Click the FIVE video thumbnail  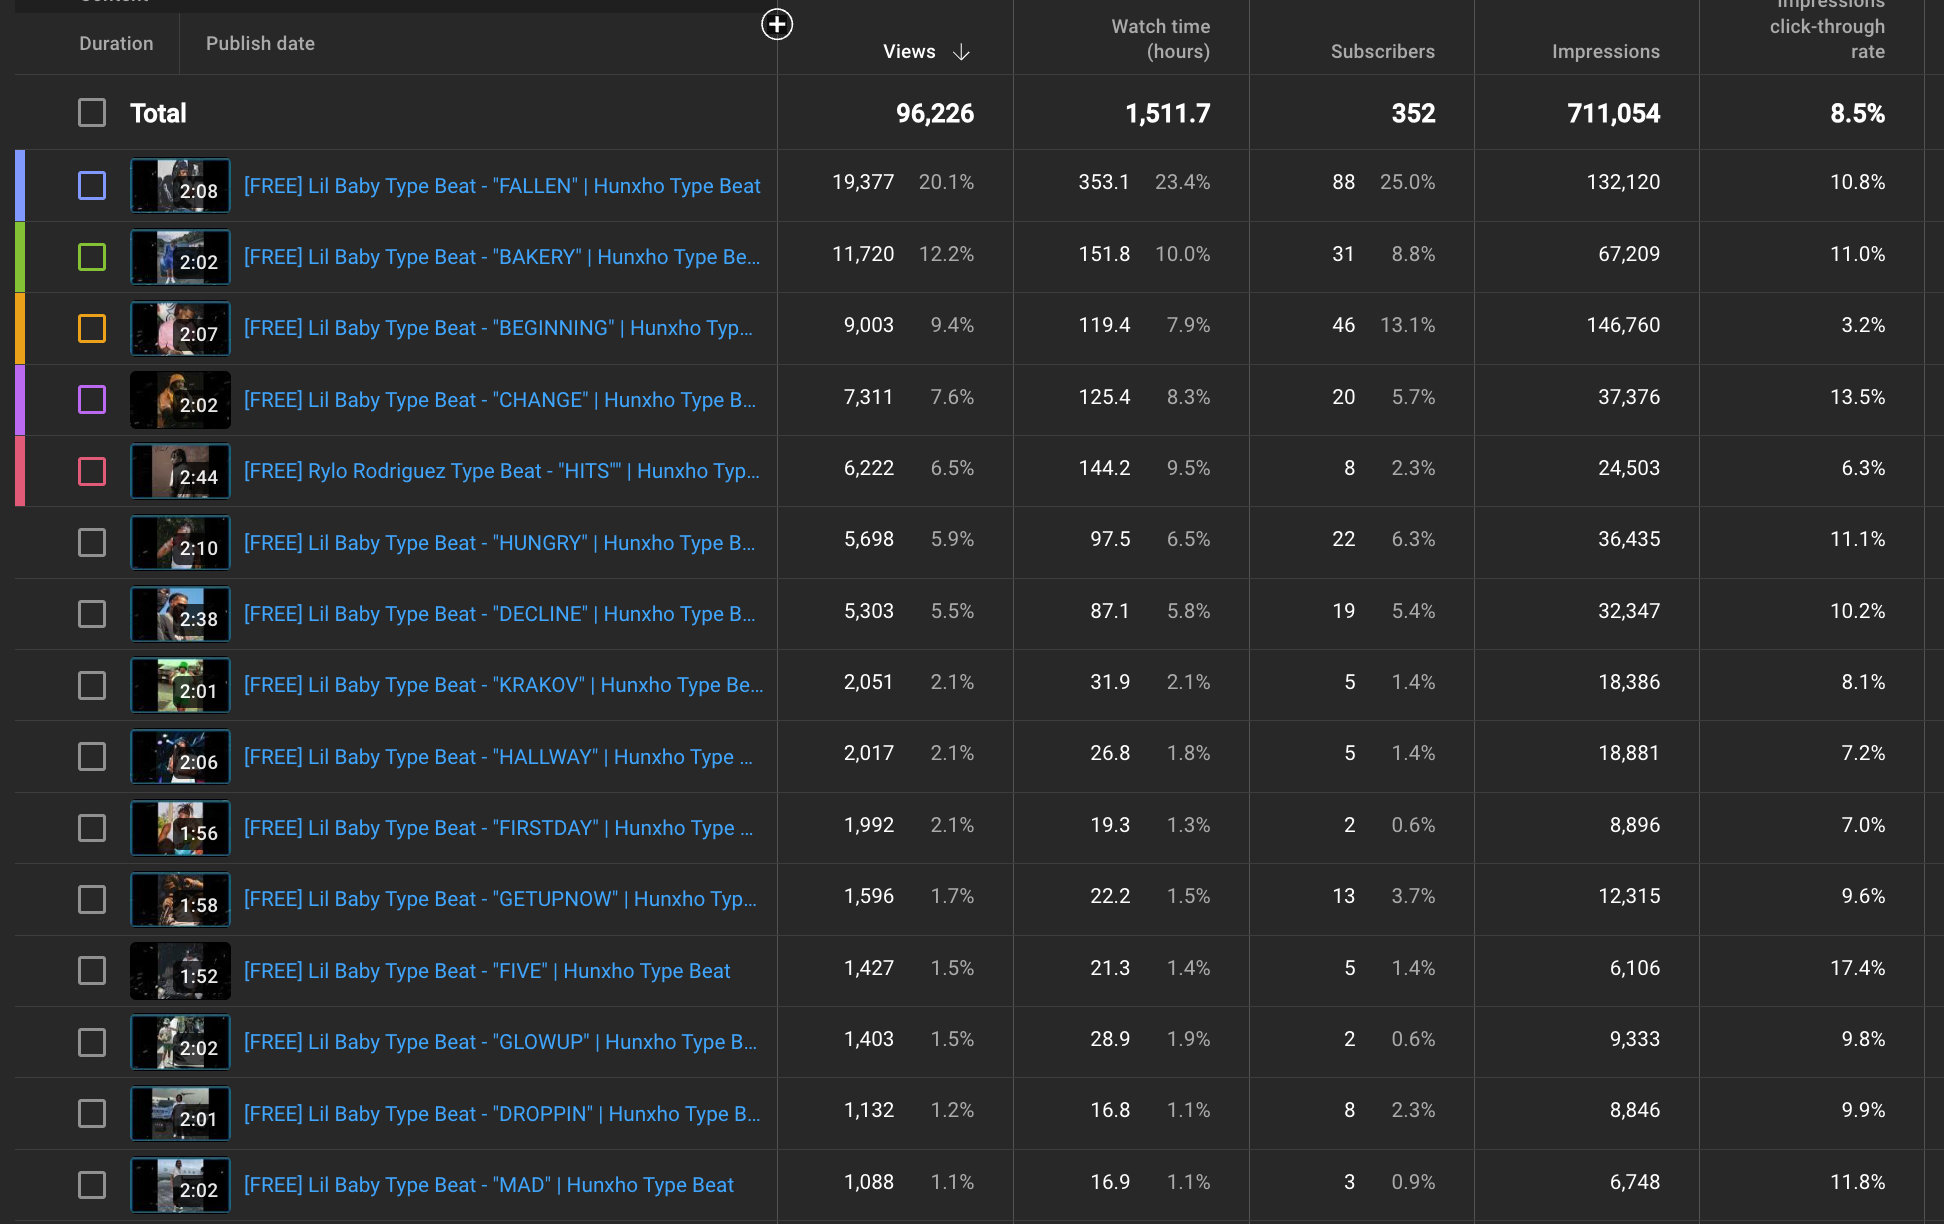point(180,971)
